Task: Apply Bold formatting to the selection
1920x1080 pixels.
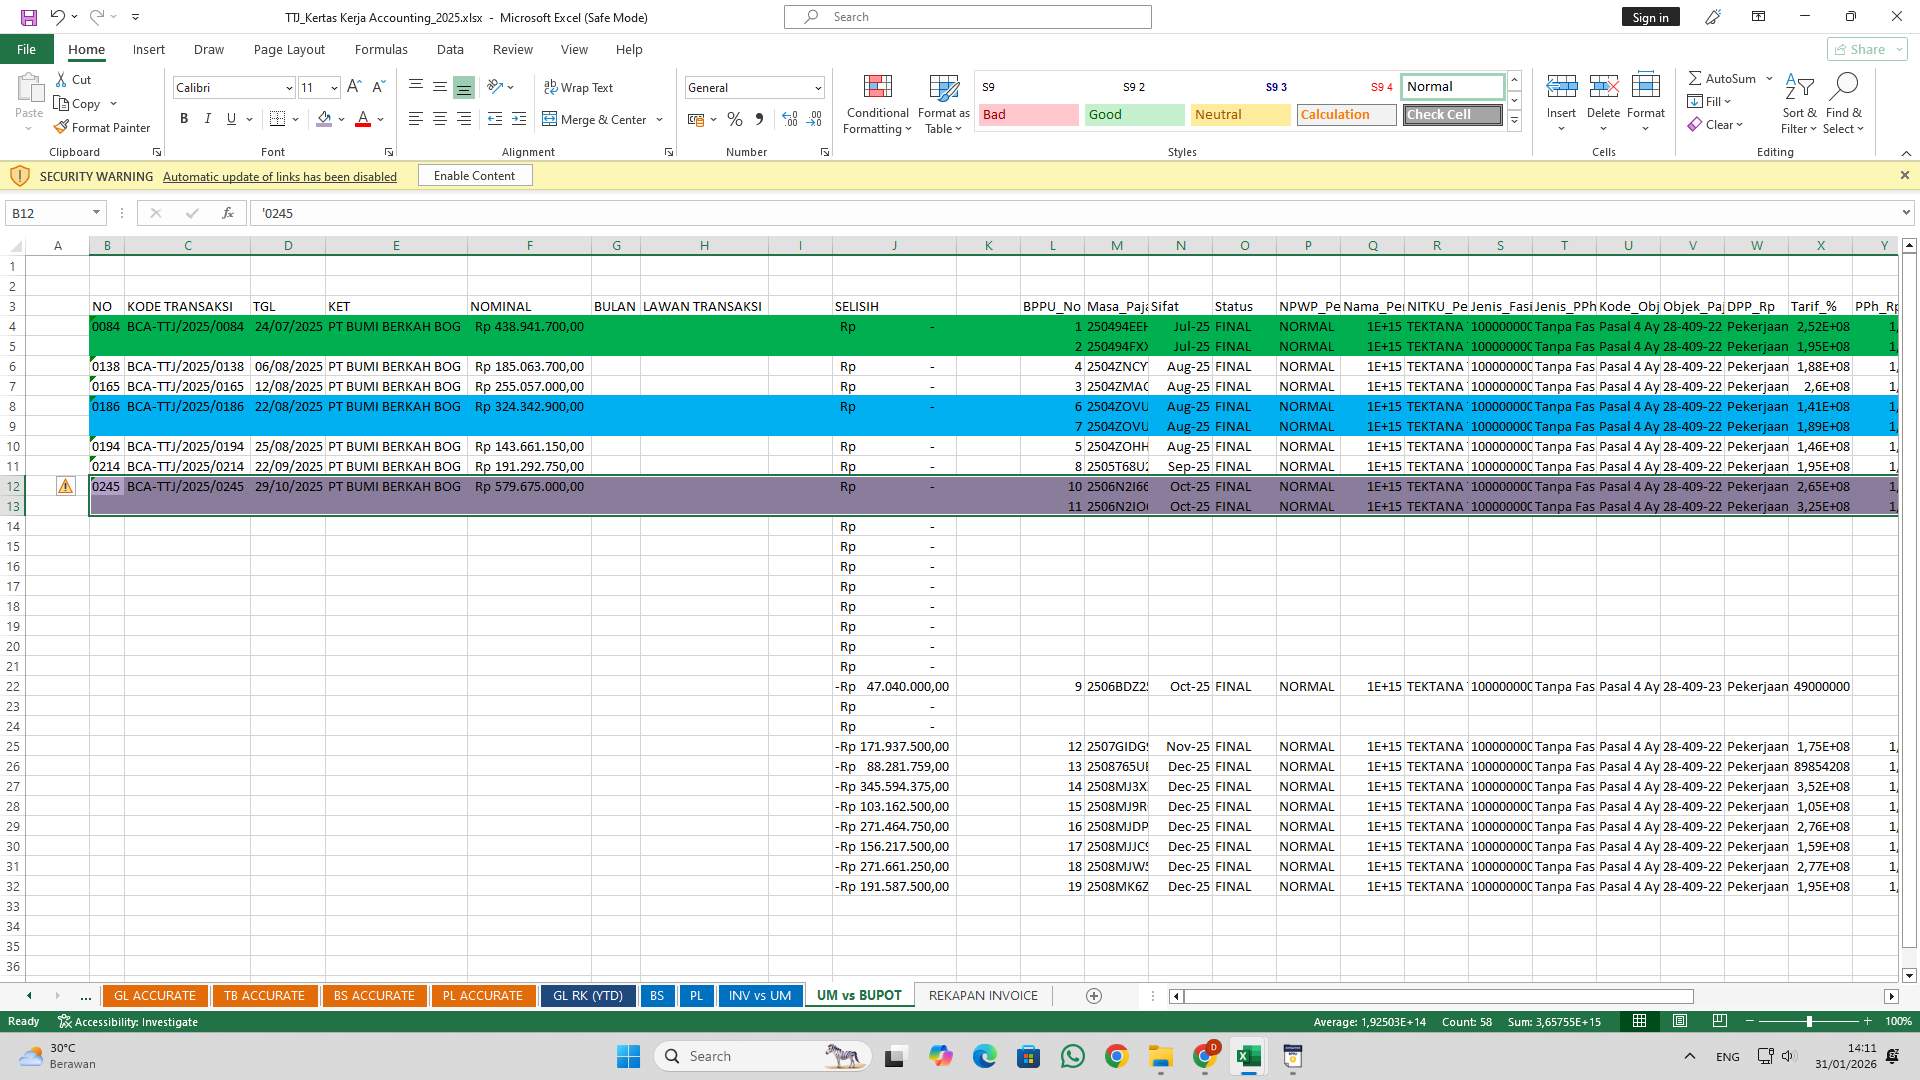Action: coord(184,118)
